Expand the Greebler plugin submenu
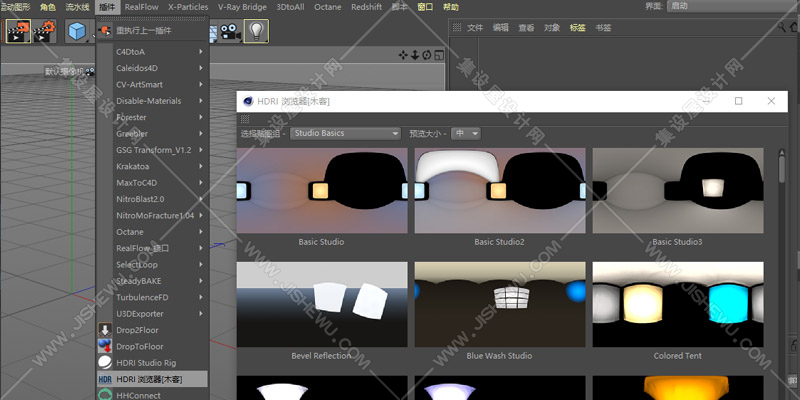Screen dimensions: 800x400 tap(152, 134)
